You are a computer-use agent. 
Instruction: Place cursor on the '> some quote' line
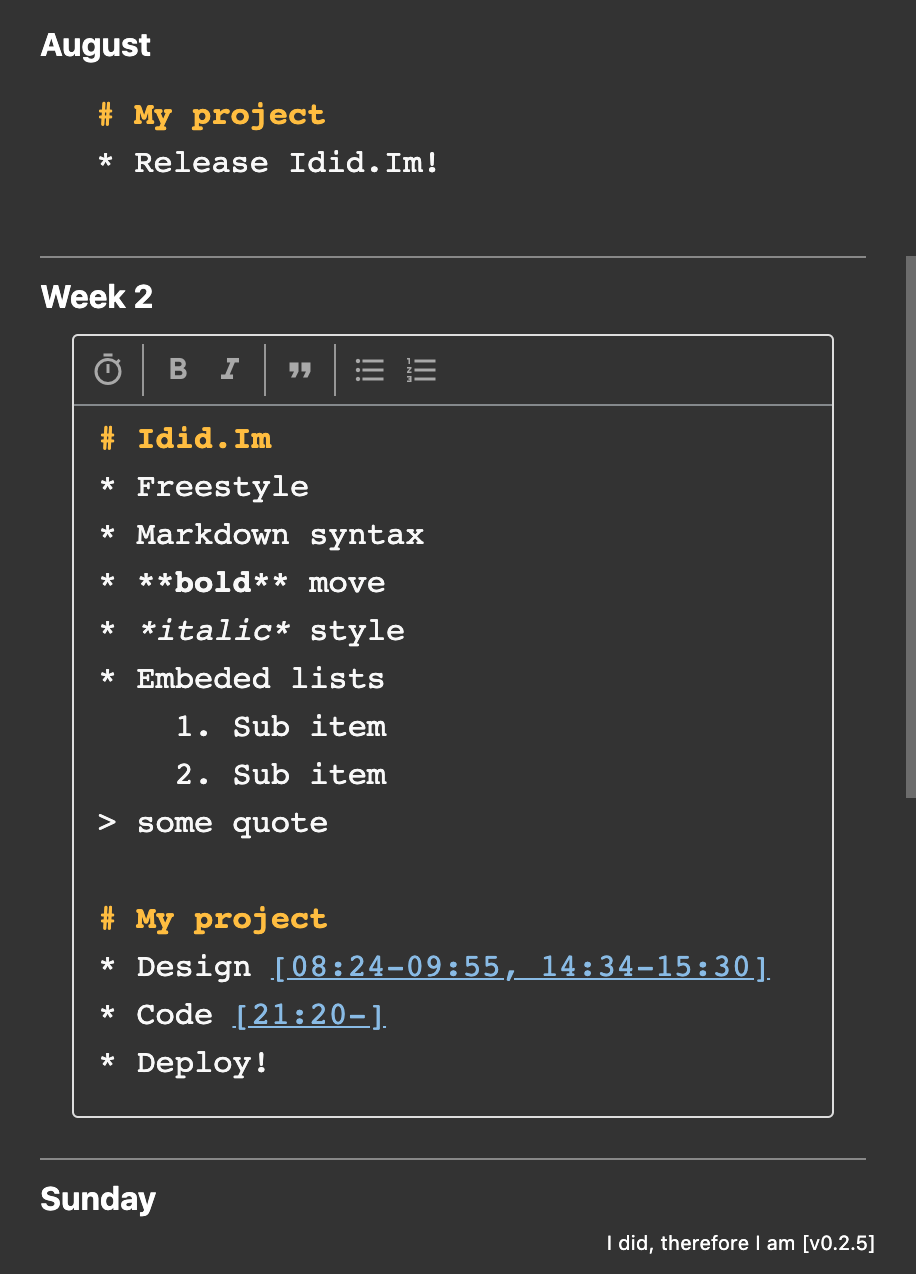(232, 823)
